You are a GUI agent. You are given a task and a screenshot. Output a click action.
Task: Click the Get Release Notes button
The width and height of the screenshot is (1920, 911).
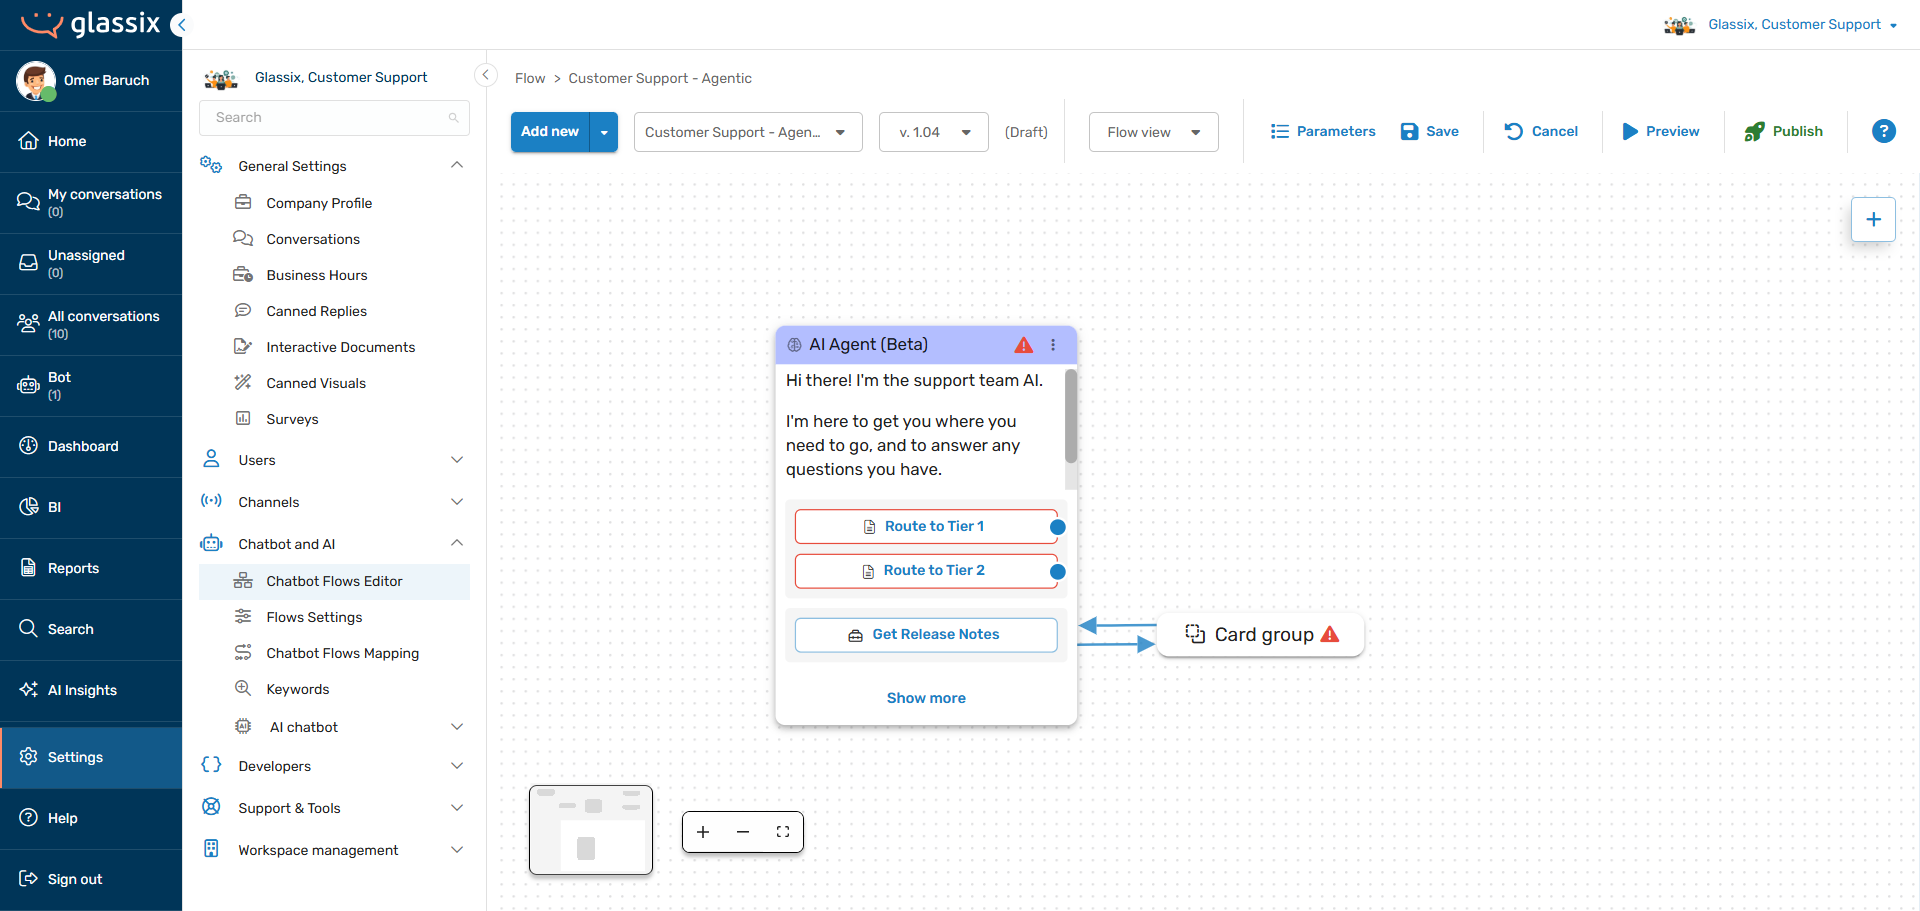pos(926,635)
